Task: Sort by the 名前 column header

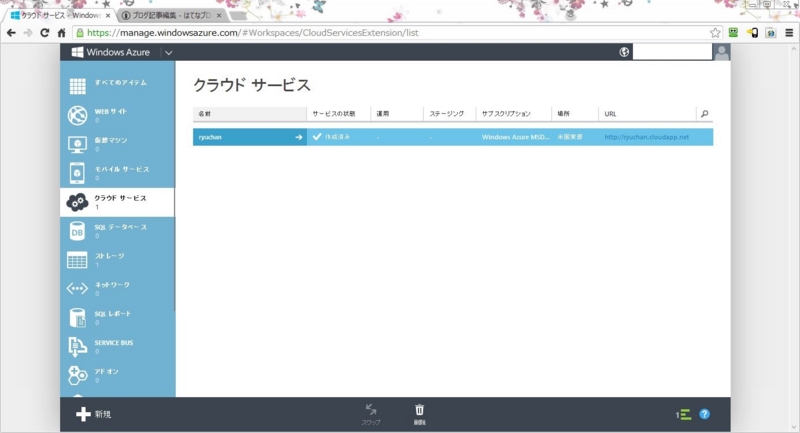Action: [x=249, y=114]
